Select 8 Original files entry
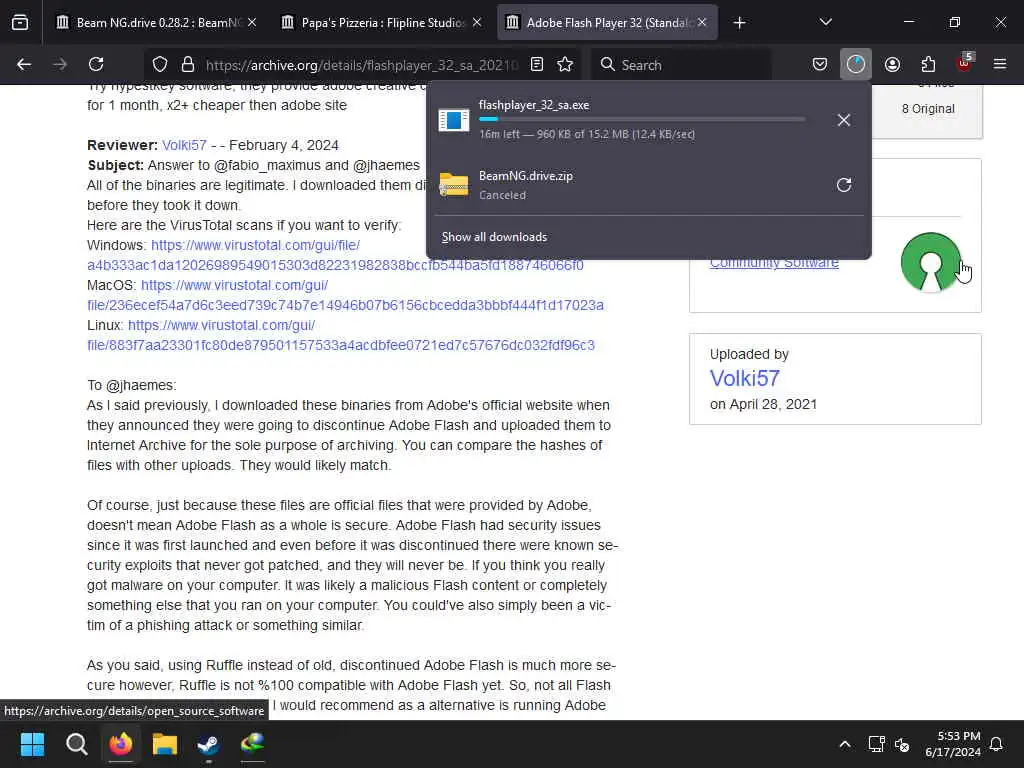 [x=928, y=109]
